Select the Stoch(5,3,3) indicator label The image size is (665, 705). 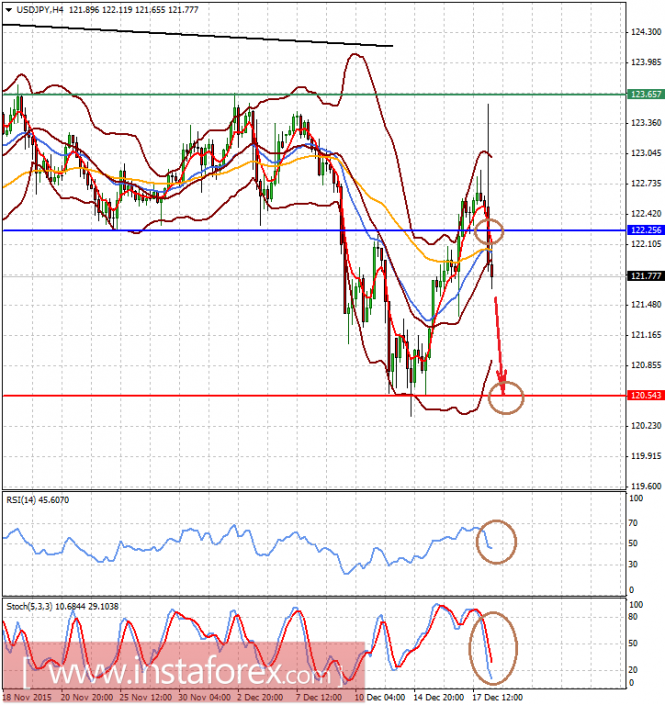62,607
